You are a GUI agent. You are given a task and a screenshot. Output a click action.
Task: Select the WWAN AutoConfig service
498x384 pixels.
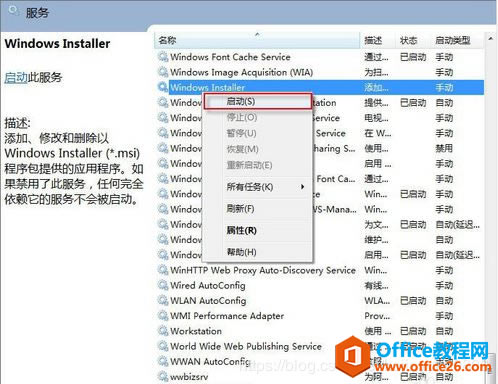(x=210, y=361)
